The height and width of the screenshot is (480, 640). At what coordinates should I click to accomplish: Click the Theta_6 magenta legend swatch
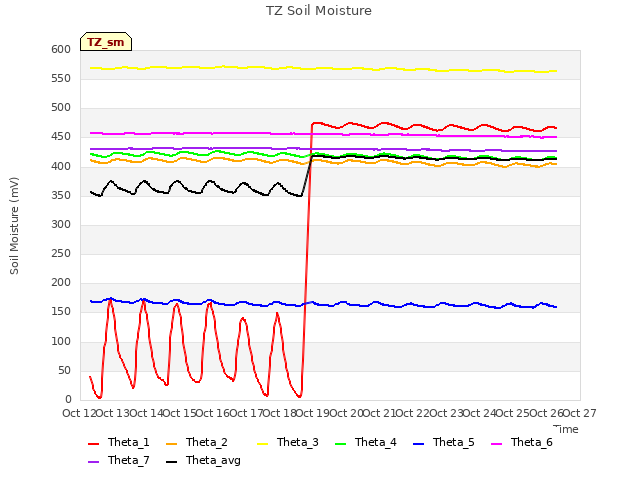(x=496, y=444)
